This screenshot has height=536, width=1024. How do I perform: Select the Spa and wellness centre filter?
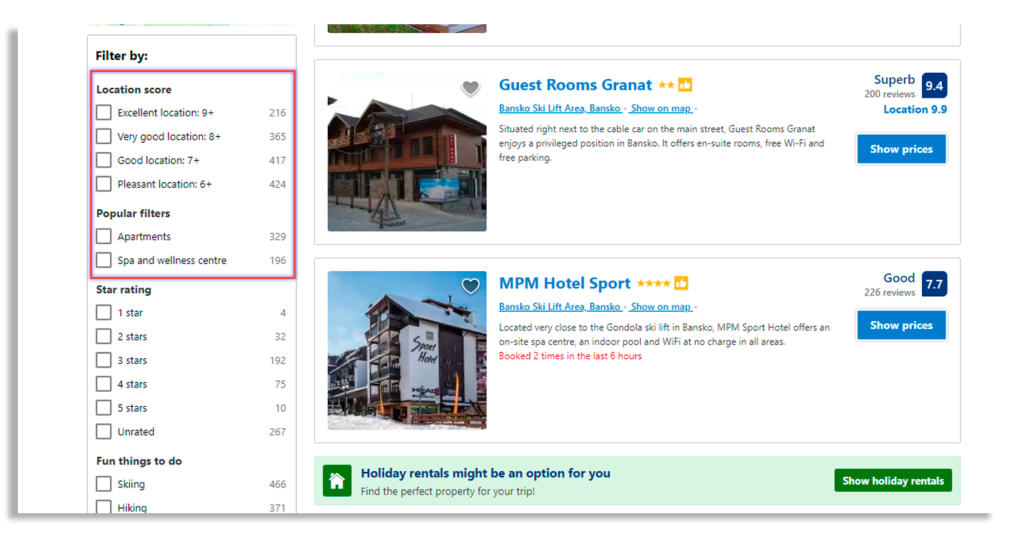(x=104, y=261)
